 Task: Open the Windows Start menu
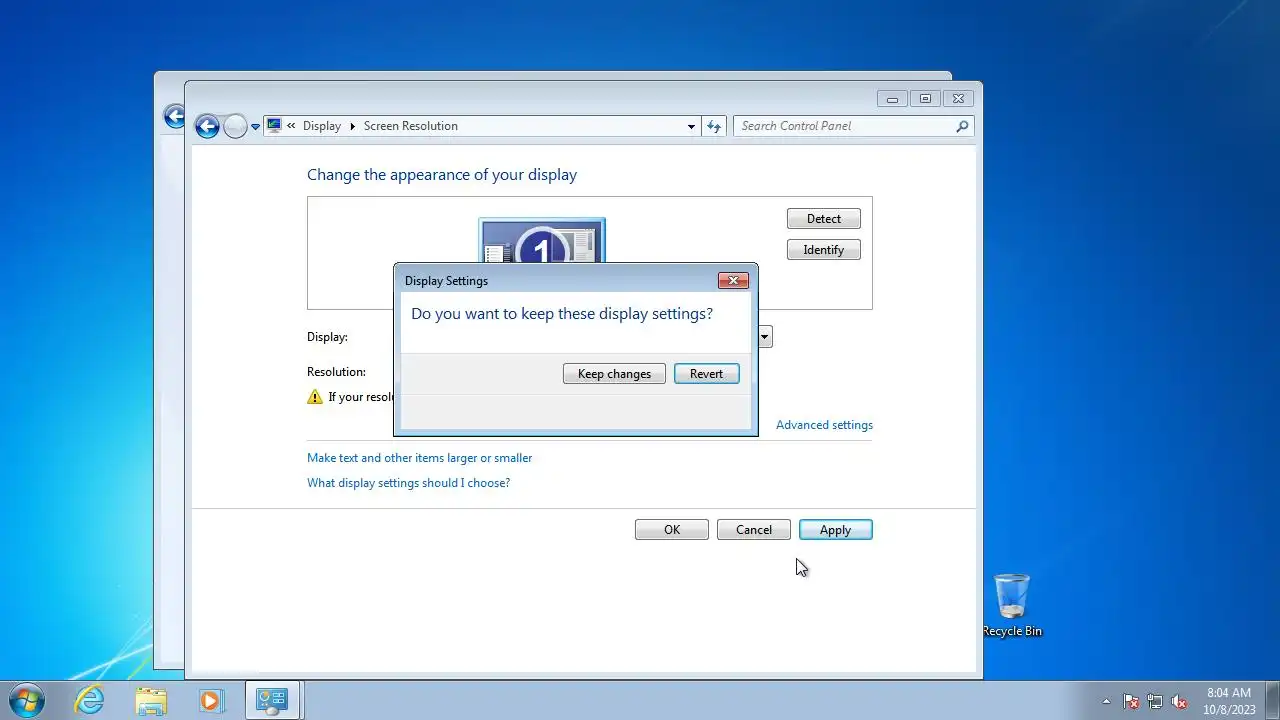click(26, 700)
